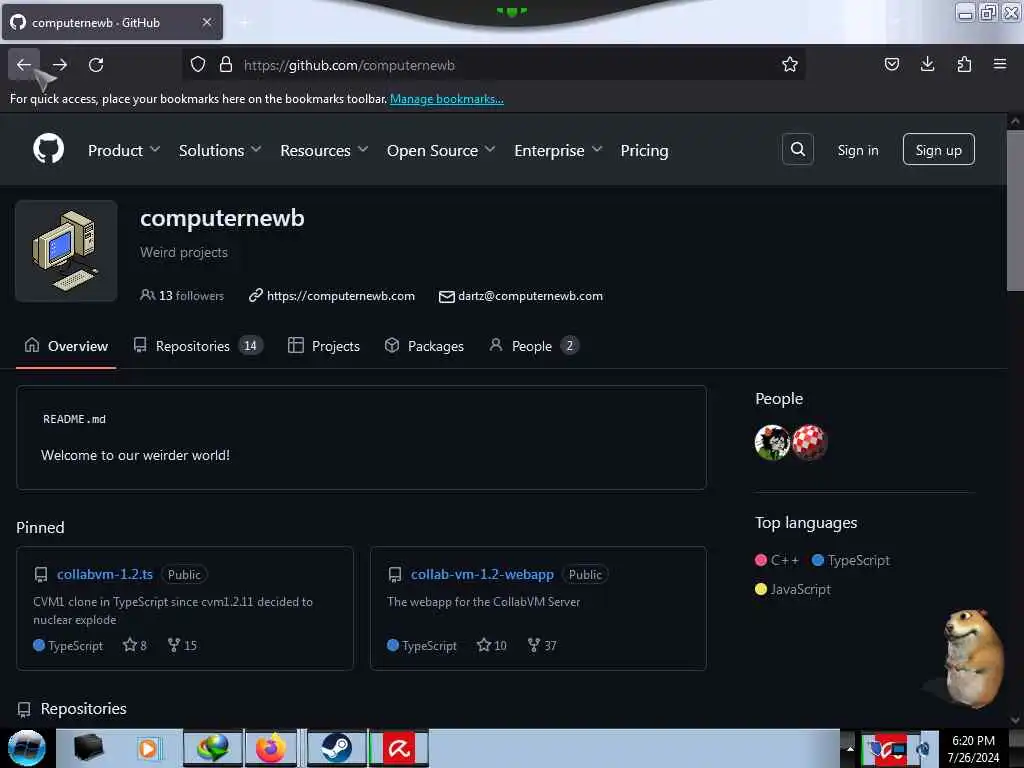Click the forks count 15 on collabvm-1.2.ts

(190, 645)
